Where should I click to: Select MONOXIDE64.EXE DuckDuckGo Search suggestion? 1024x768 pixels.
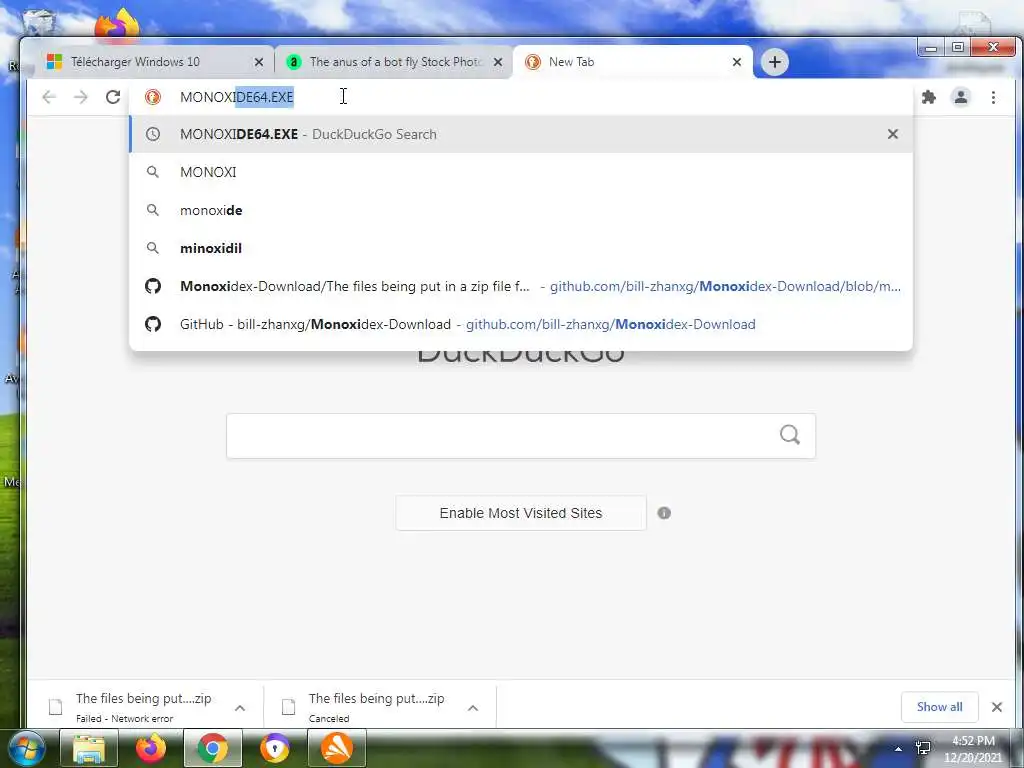[x=521, y=134]
